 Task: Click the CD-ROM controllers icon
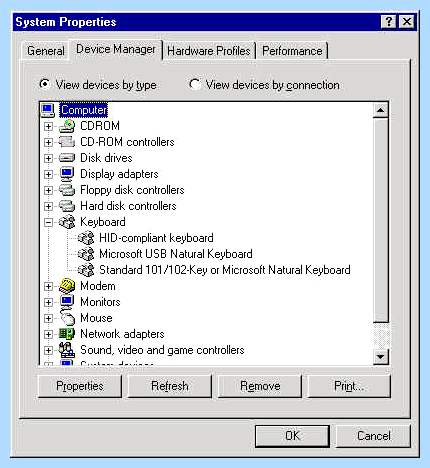[67, 142]
